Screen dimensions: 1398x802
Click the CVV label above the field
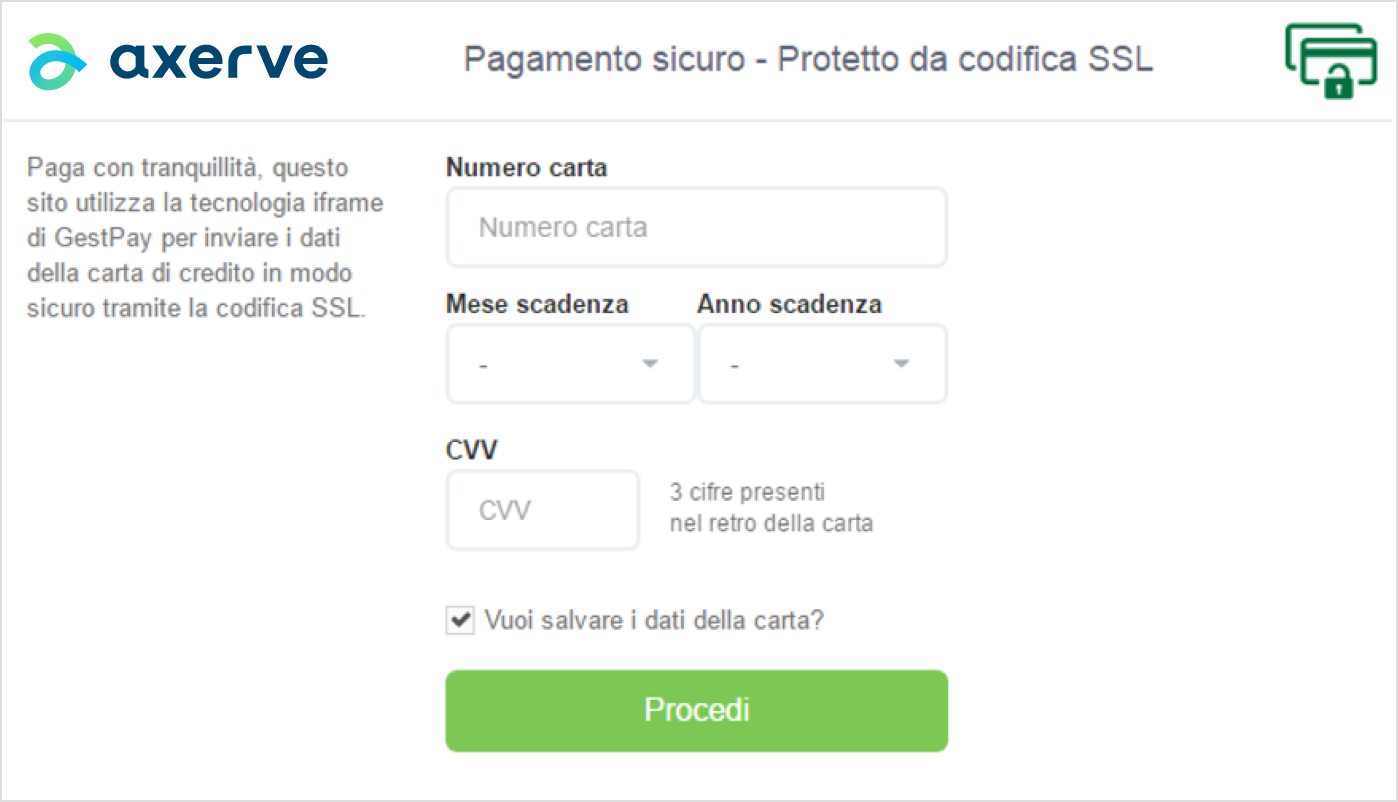472,449
